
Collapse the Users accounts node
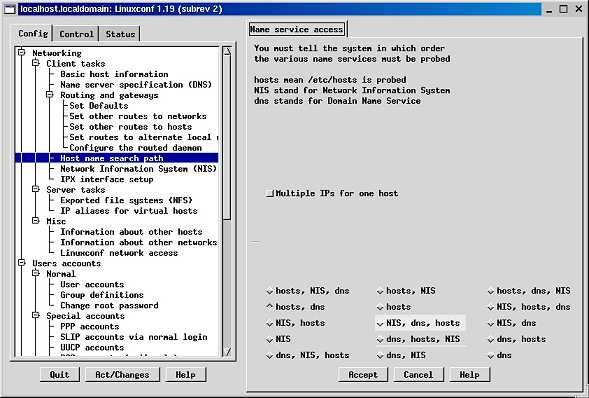tap(22, 263)
